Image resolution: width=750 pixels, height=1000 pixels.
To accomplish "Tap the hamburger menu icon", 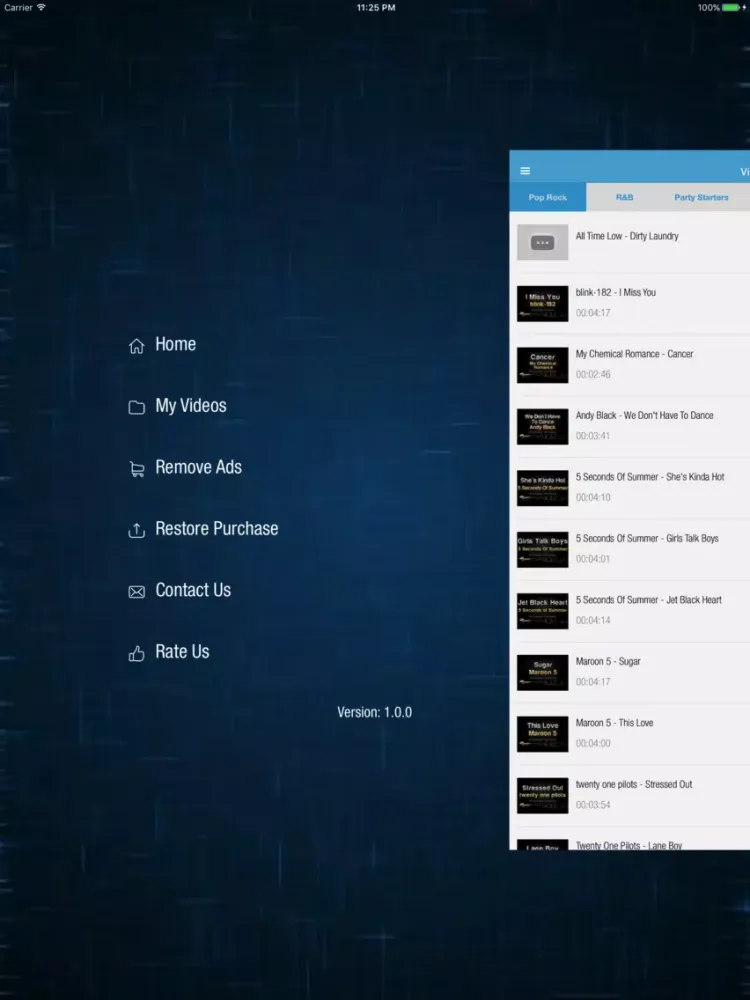I will (x=525, y=171).
